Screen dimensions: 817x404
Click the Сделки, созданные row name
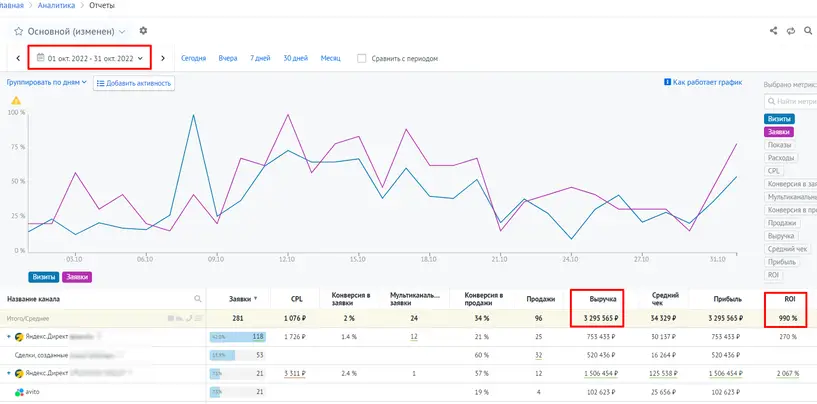click(41, 355)
